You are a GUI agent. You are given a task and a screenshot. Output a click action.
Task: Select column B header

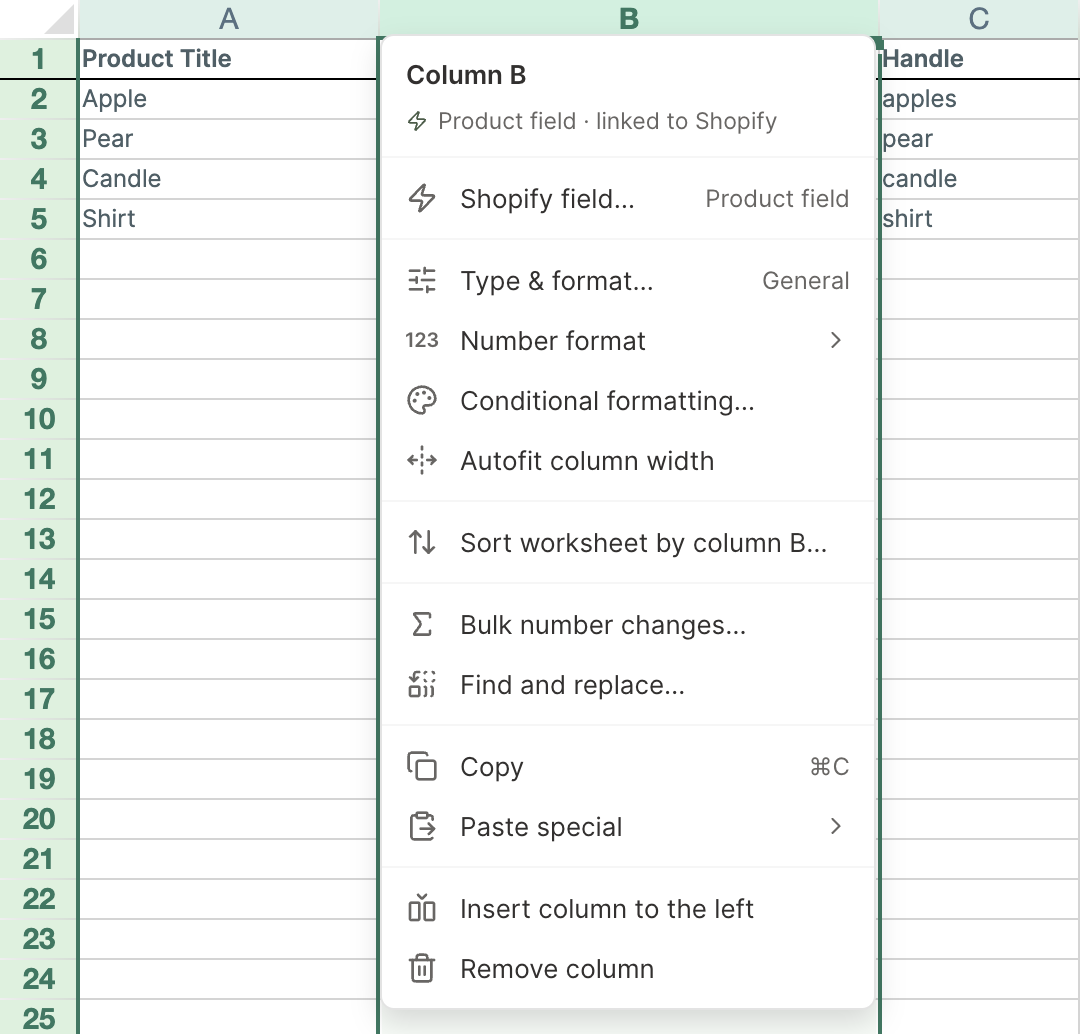(629, 19)
